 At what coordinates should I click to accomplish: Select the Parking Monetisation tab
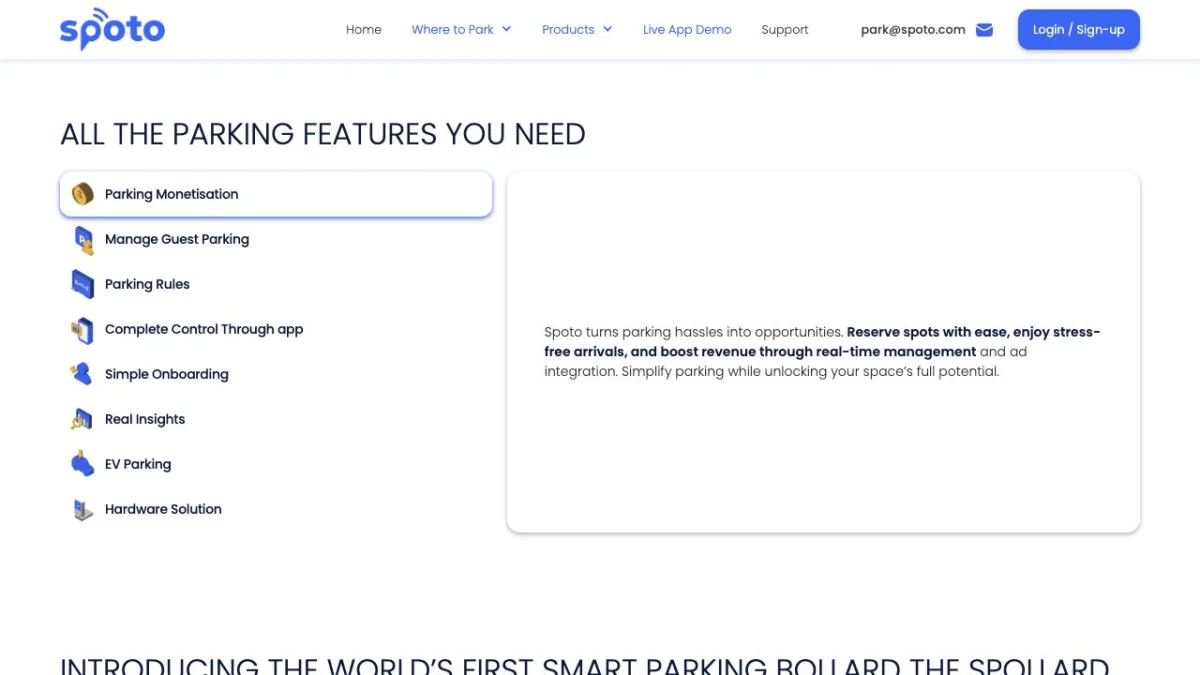[x=276, y=194]
